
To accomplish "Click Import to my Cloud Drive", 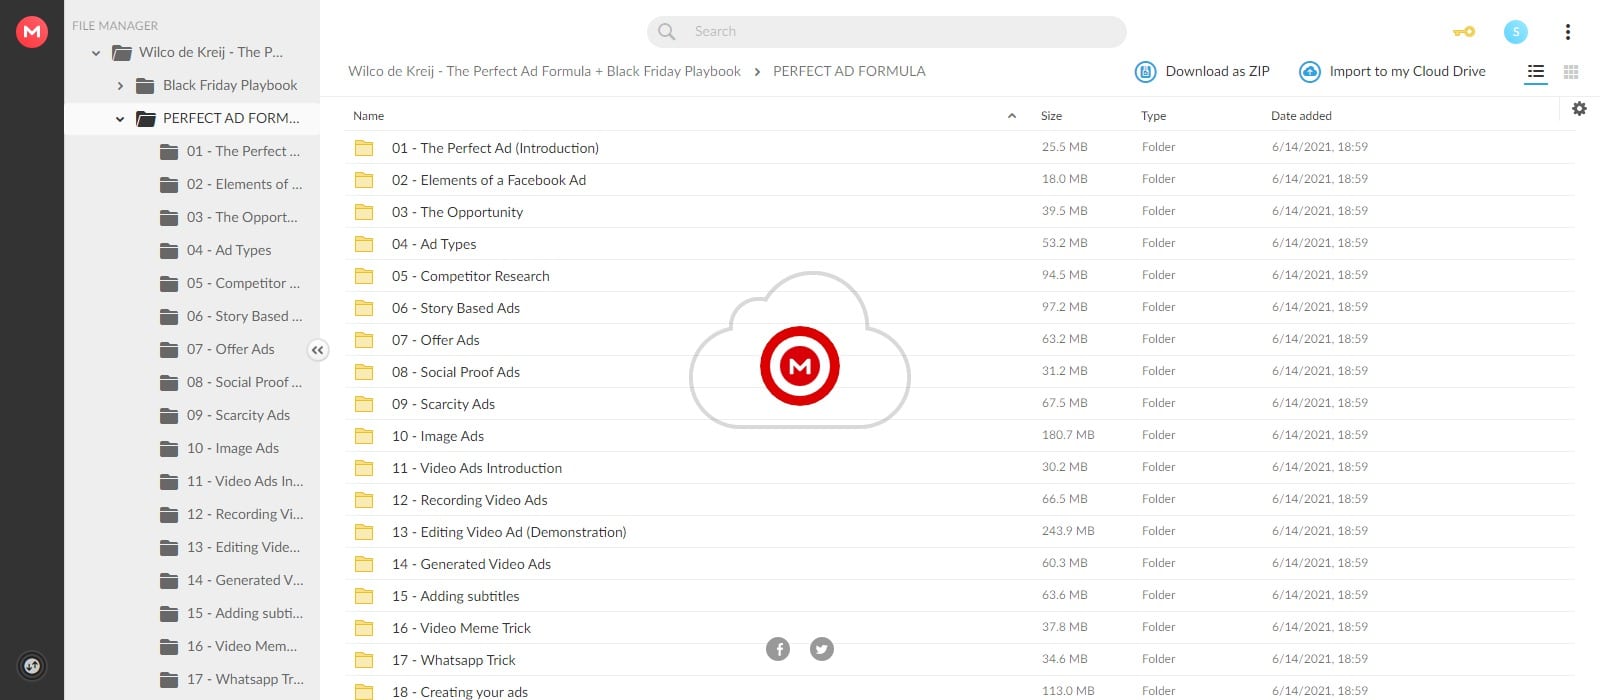I will point(1392,72).
